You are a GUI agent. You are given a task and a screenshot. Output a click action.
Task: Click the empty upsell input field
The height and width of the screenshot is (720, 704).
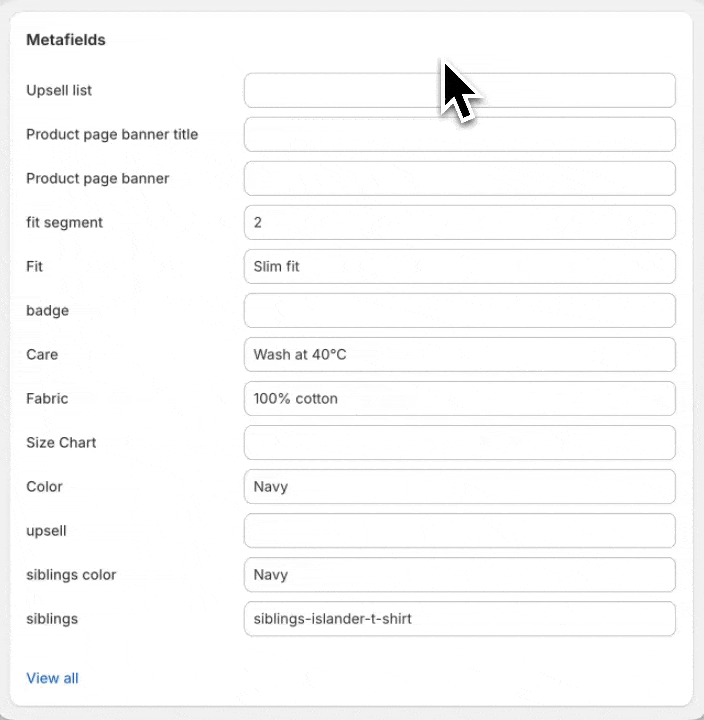point(459,530)
